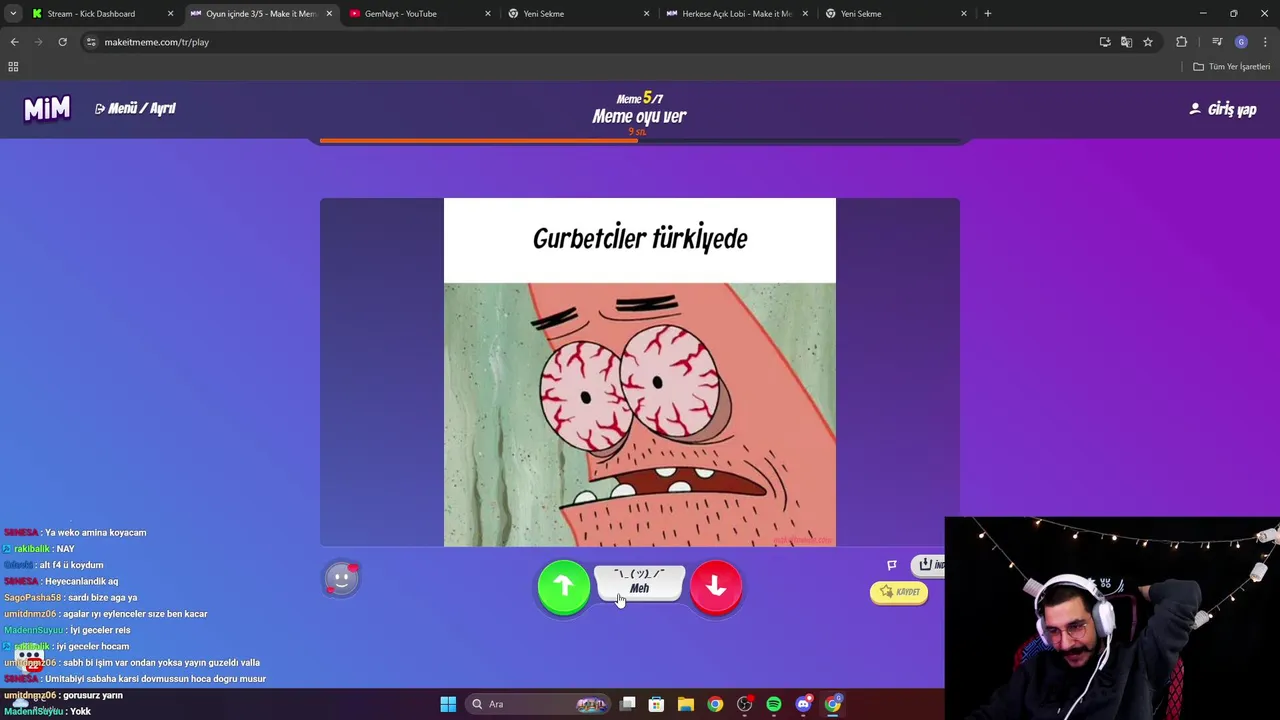Switch to Herkese Açık Lobi tab
The height and width of the screenshot is (720, 1280).
click(x=736, y=14)
